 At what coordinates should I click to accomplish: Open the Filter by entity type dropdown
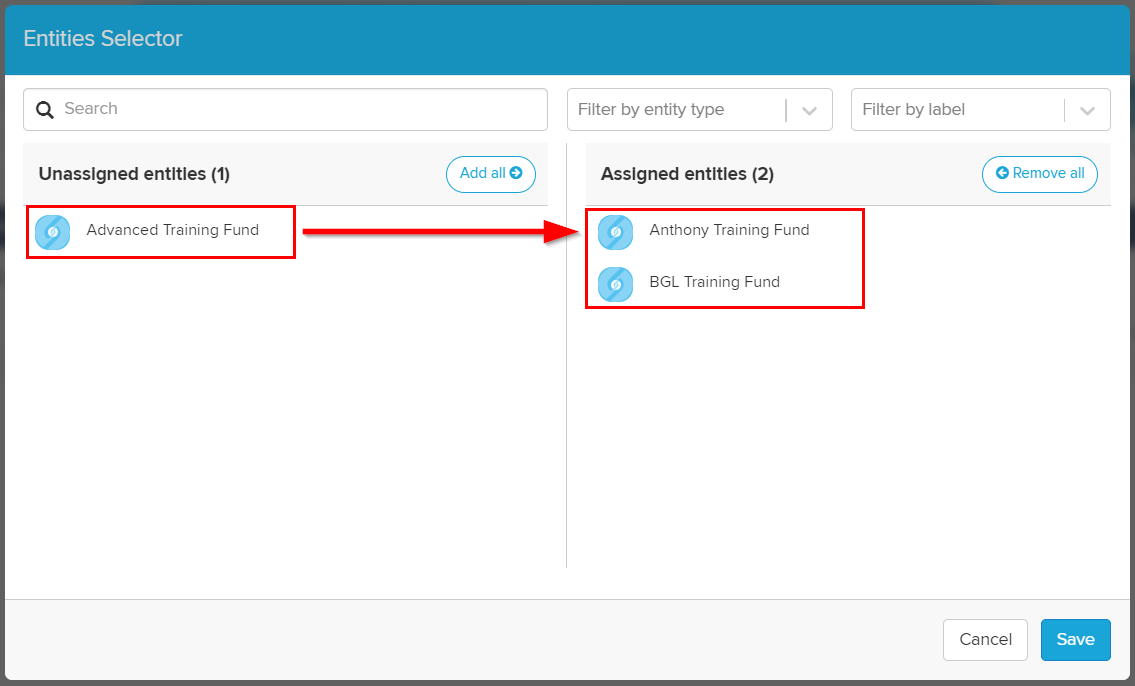pyautogui.click(x=699, y=110)
